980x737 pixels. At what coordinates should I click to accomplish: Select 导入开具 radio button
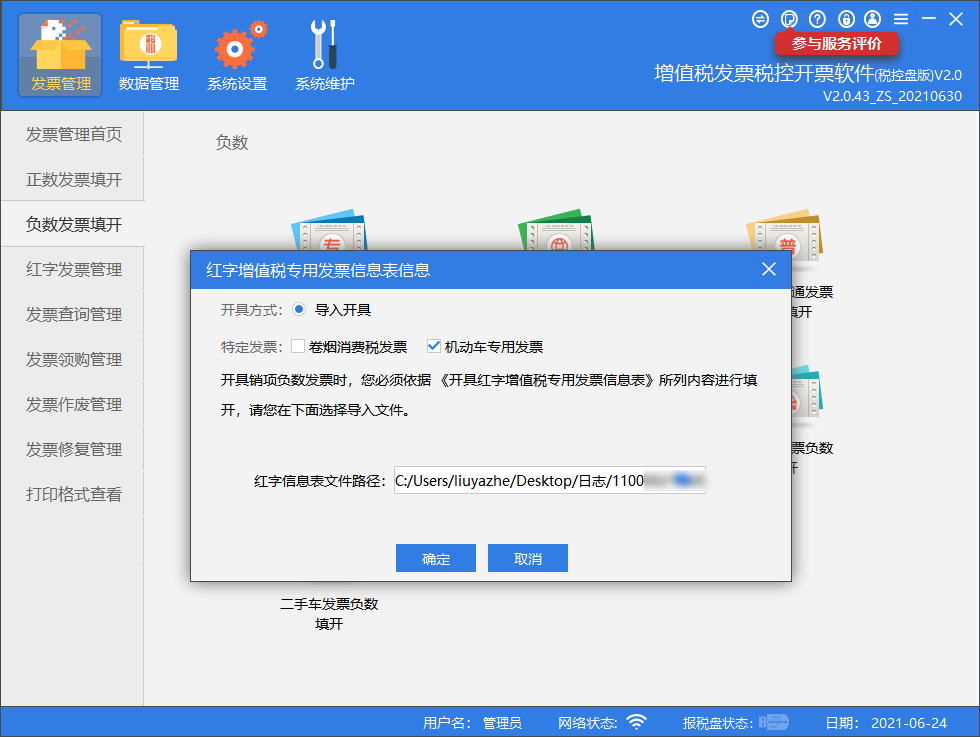(x=299, y=310)
